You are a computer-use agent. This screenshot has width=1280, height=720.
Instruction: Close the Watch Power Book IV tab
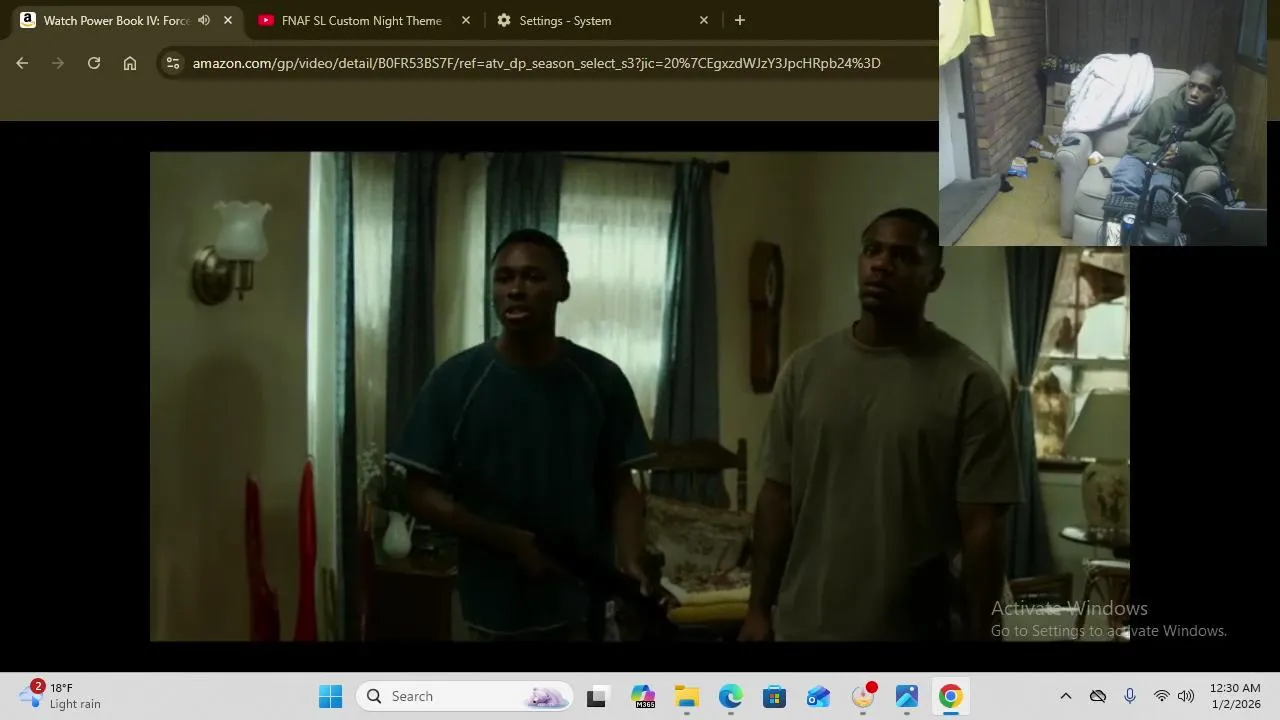pyautogui.click(x=228, y=20)
